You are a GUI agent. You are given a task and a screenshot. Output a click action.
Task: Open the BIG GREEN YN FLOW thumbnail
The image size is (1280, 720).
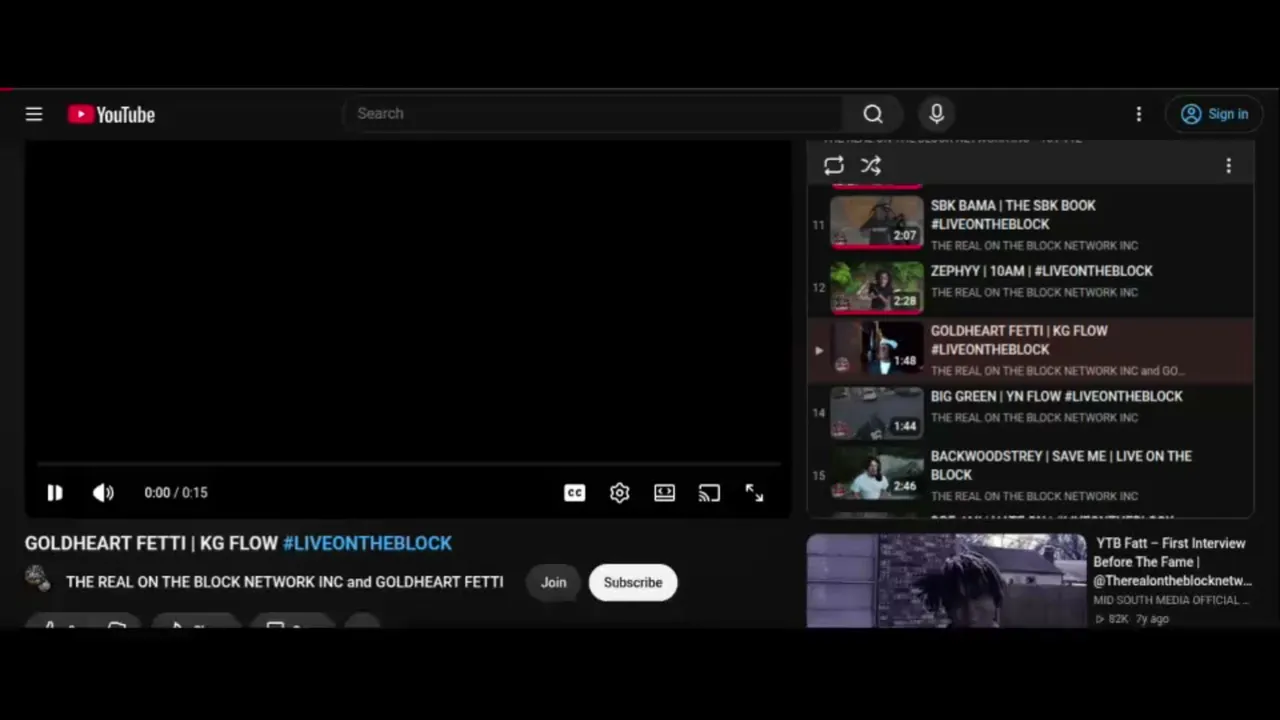(877, 414)
